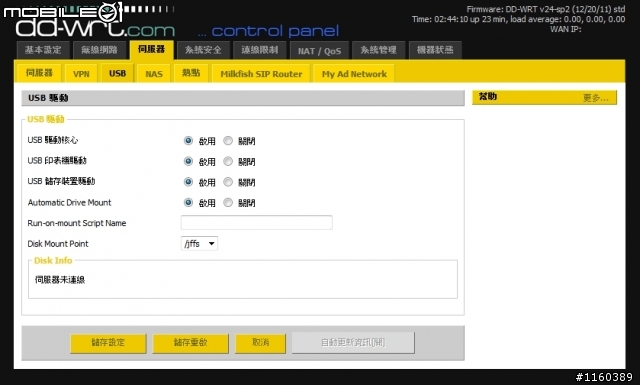Enable Automatic Drive Mount radio

coord(188,203)
